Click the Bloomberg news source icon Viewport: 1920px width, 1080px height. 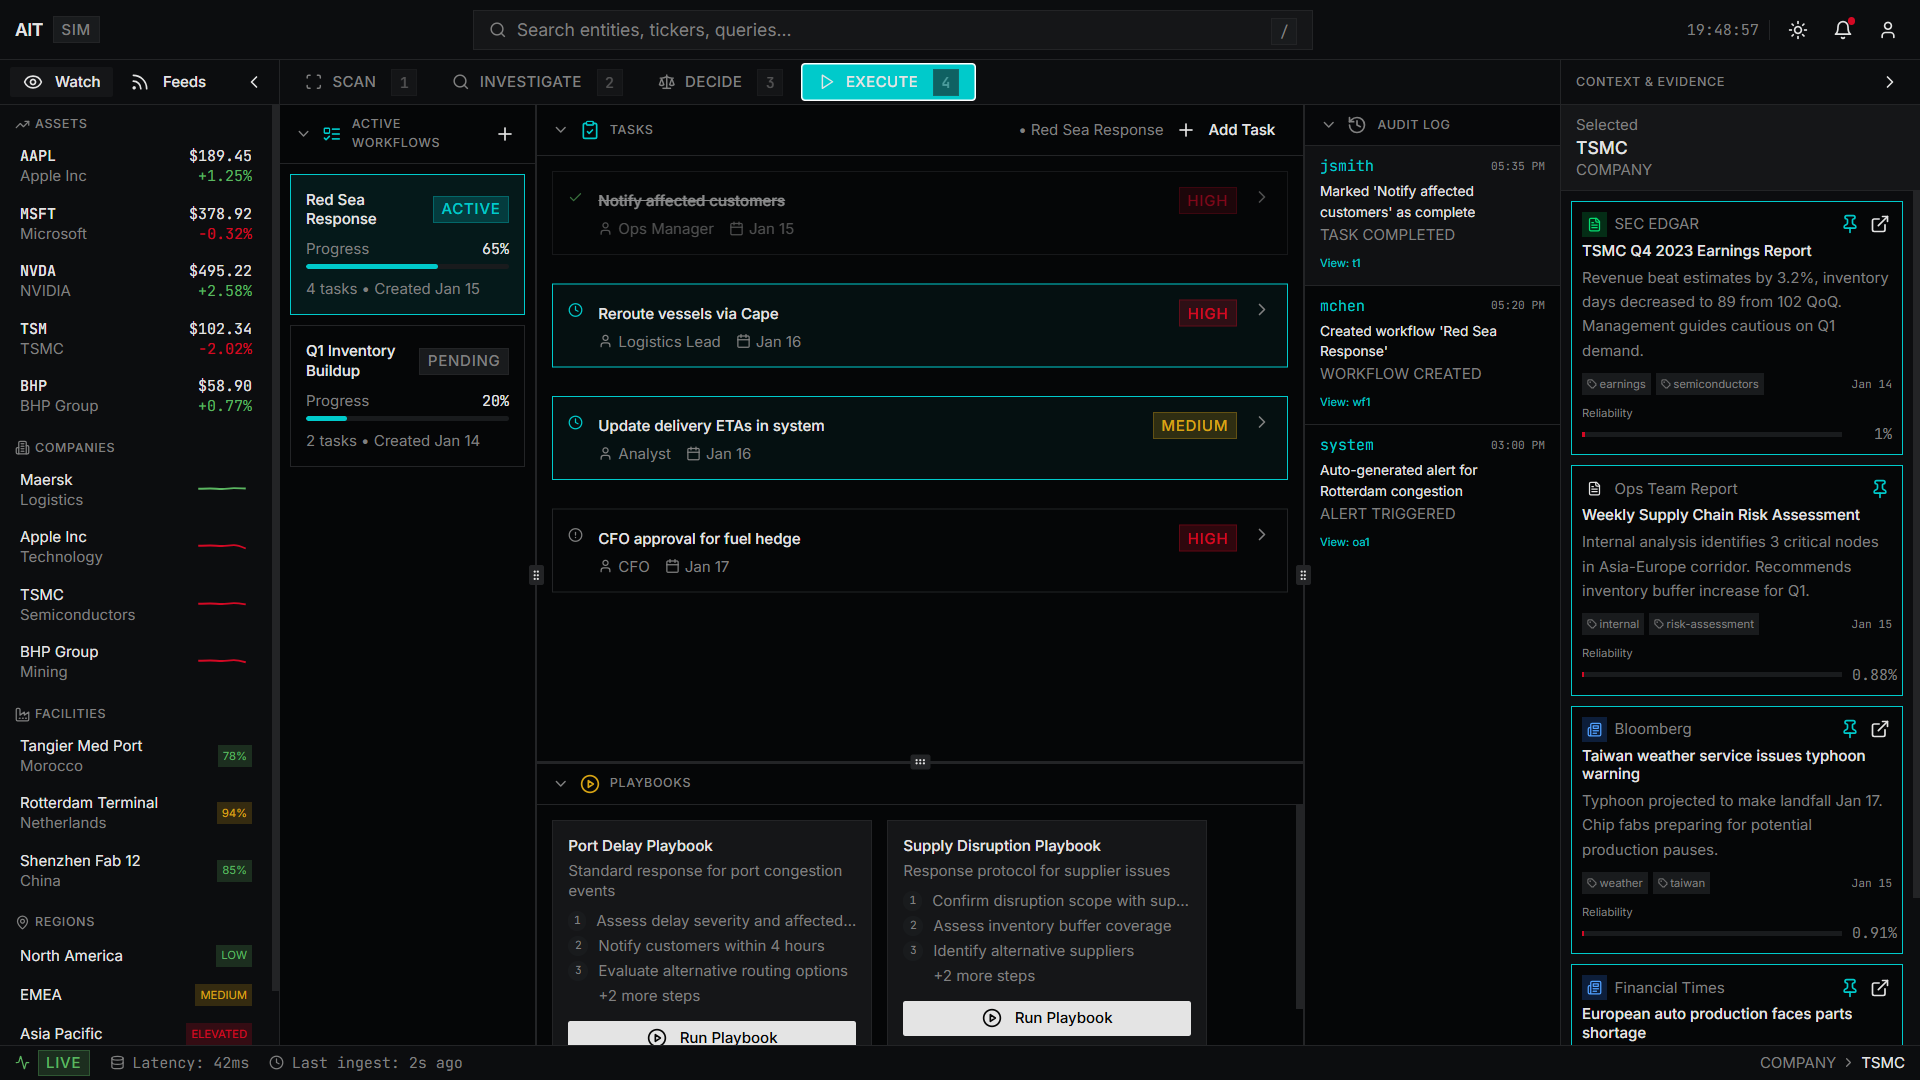coord(1595,729)
